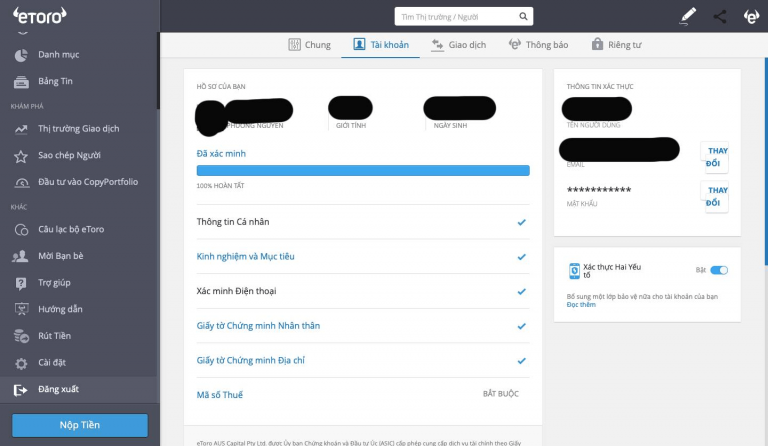Click 100% HOÀN TẤT text
Image resolution: width=768 pixels, height=446 pixels.
coord(220,186)
